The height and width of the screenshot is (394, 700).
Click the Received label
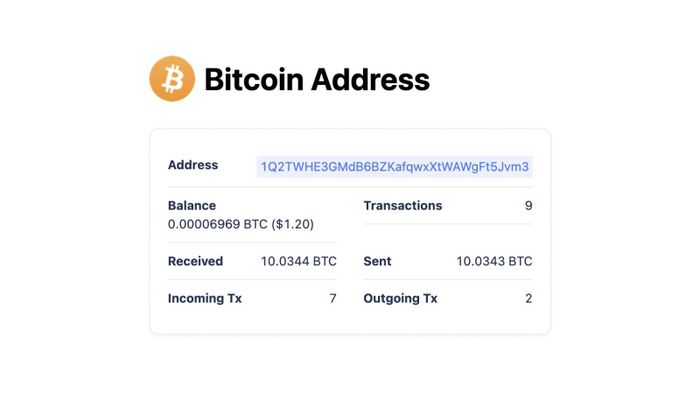(x=195, y=261)
